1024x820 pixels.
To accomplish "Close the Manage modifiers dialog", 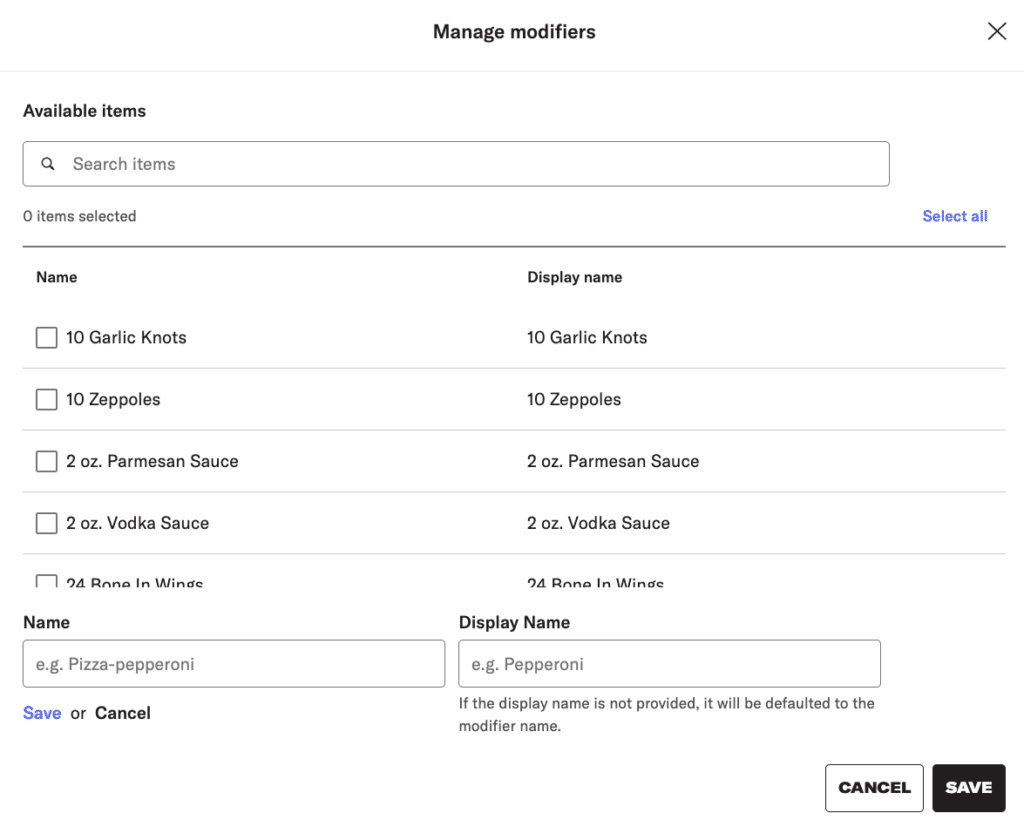I will click(x=996, y=32).
